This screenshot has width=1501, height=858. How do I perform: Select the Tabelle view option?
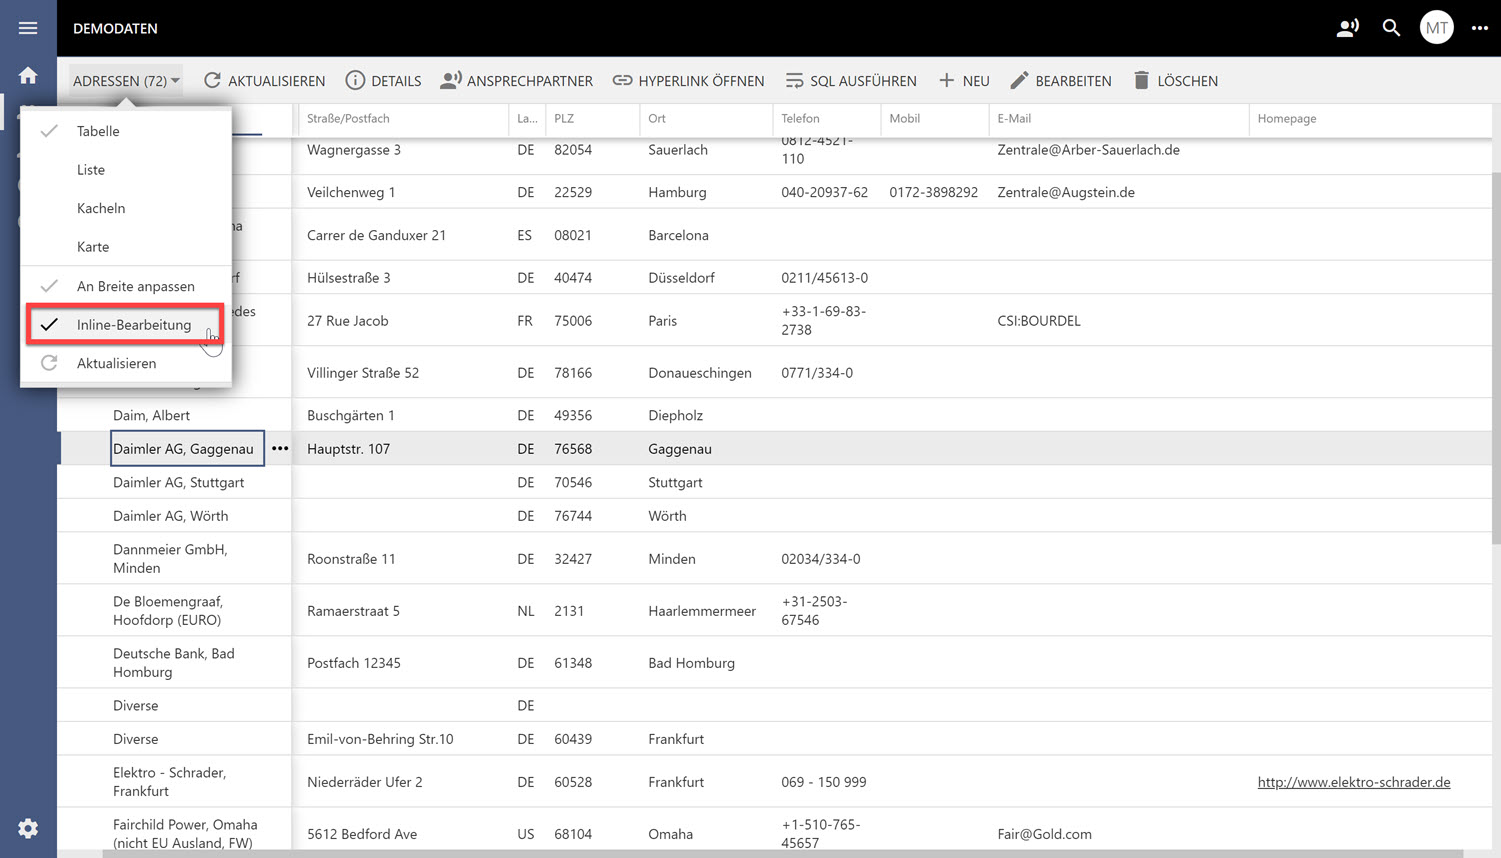(98, 131)
